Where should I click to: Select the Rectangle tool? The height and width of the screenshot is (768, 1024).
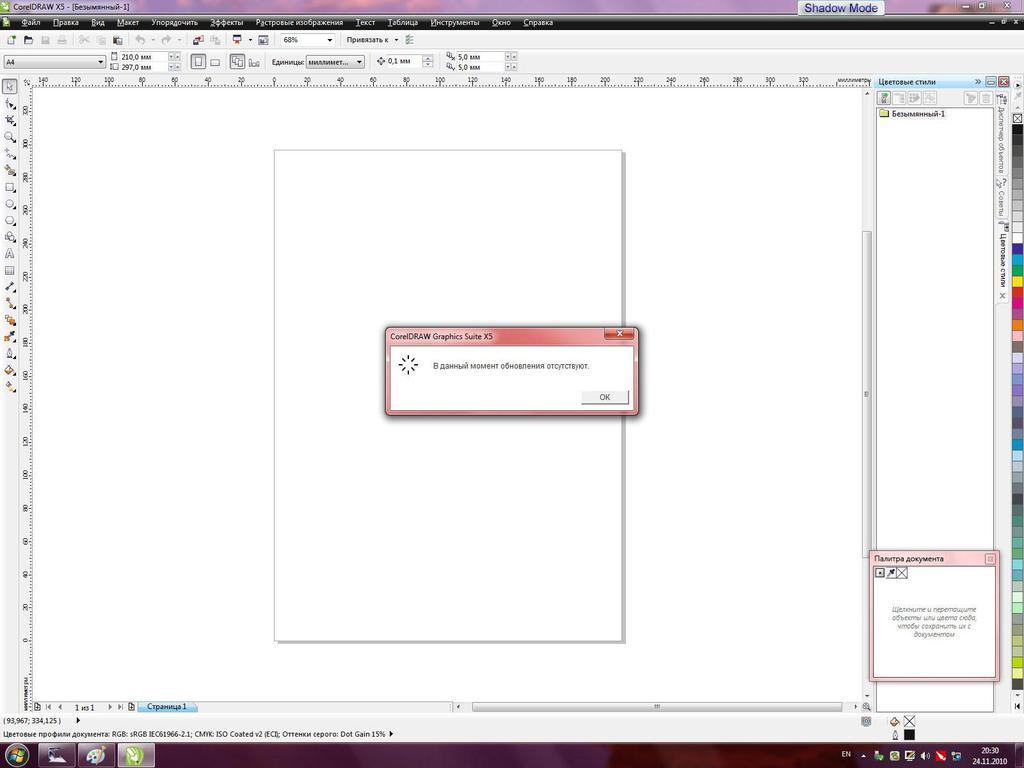coord(10,187)
